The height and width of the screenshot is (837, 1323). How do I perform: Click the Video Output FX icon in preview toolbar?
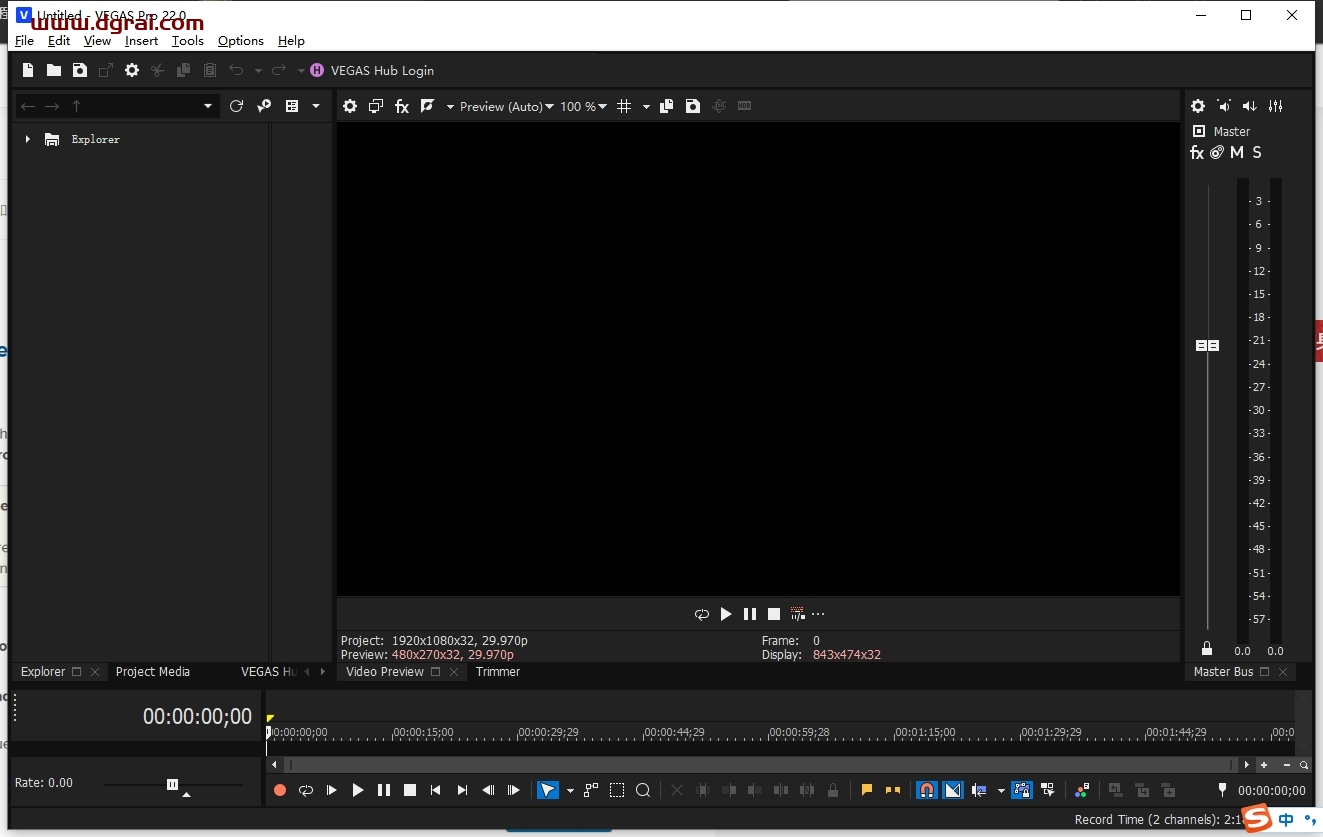(x=402, y=106)
